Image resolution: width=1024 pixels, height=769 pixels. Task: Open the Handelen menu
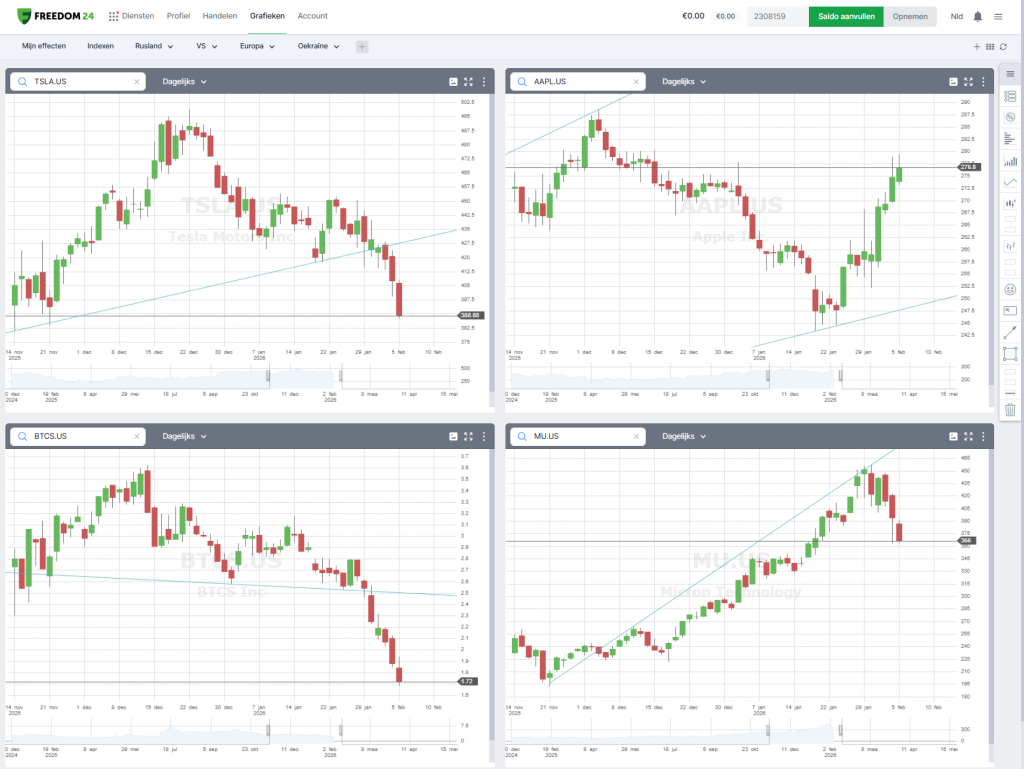(220, 16)
